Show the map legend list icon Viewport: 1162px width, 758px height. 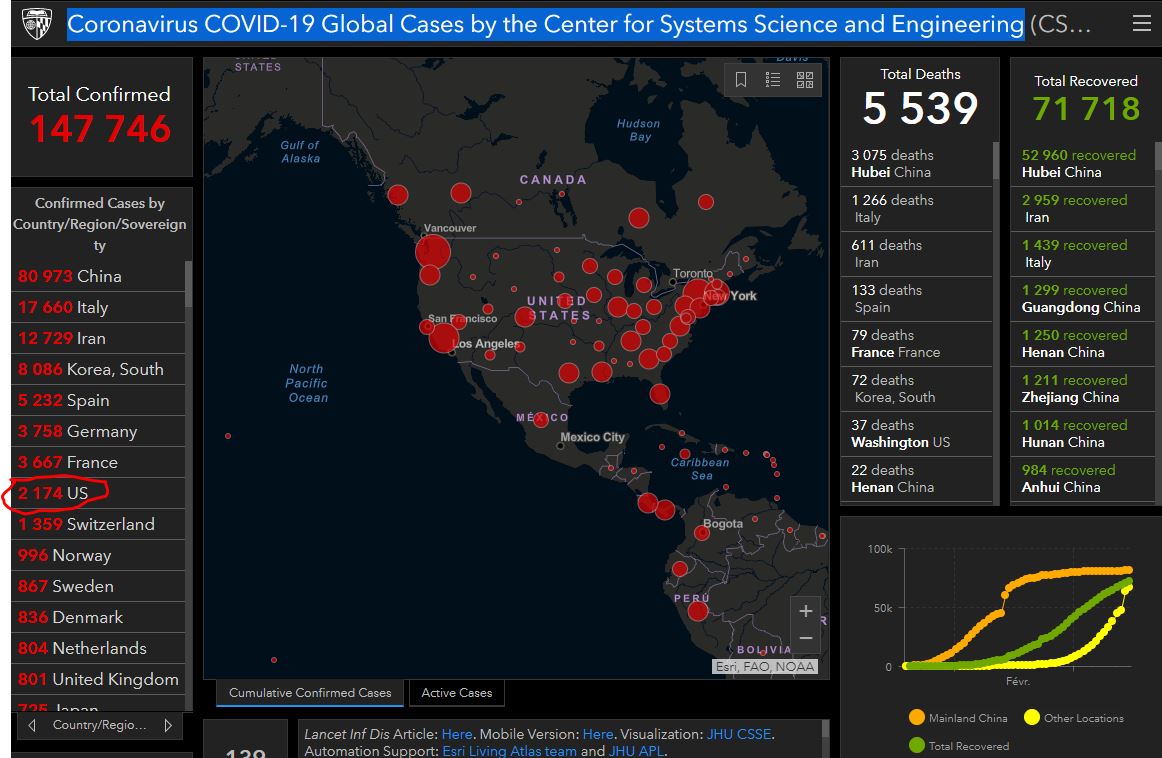tap(773, 79)
